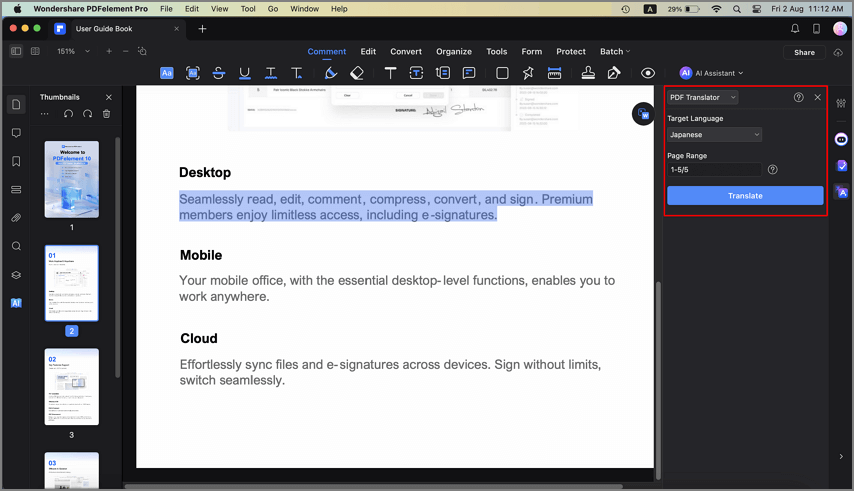Click floating translate icon on page
Viewport: 854px width, 491px height.
643,114
